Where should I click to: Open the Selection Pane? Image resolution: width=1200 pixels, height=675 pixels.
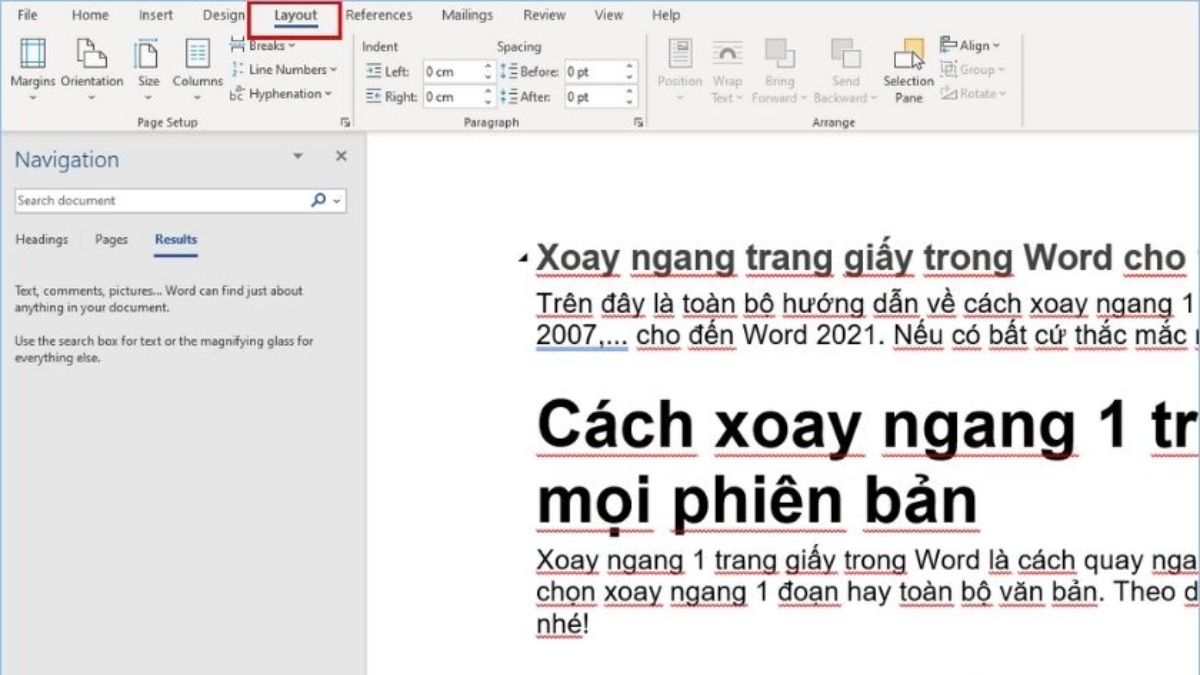click(x=908, y=68)
